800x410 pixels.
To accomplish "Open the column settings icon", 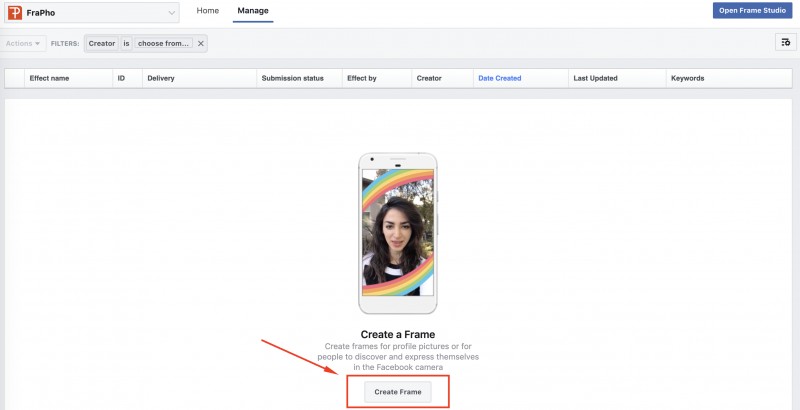I will pyautogui.click(x=786, y=42).
